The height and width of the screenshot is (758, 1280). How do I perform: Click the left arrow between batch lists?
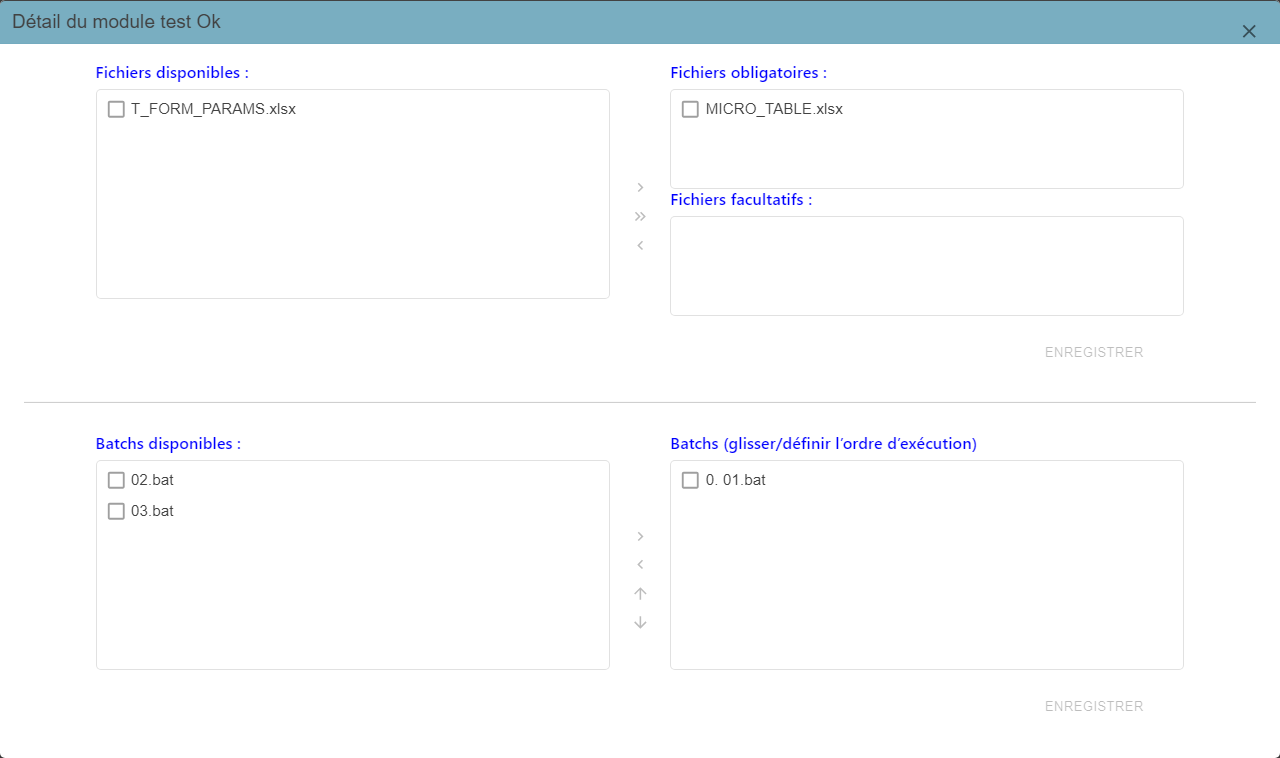click(x=640, y=565)
